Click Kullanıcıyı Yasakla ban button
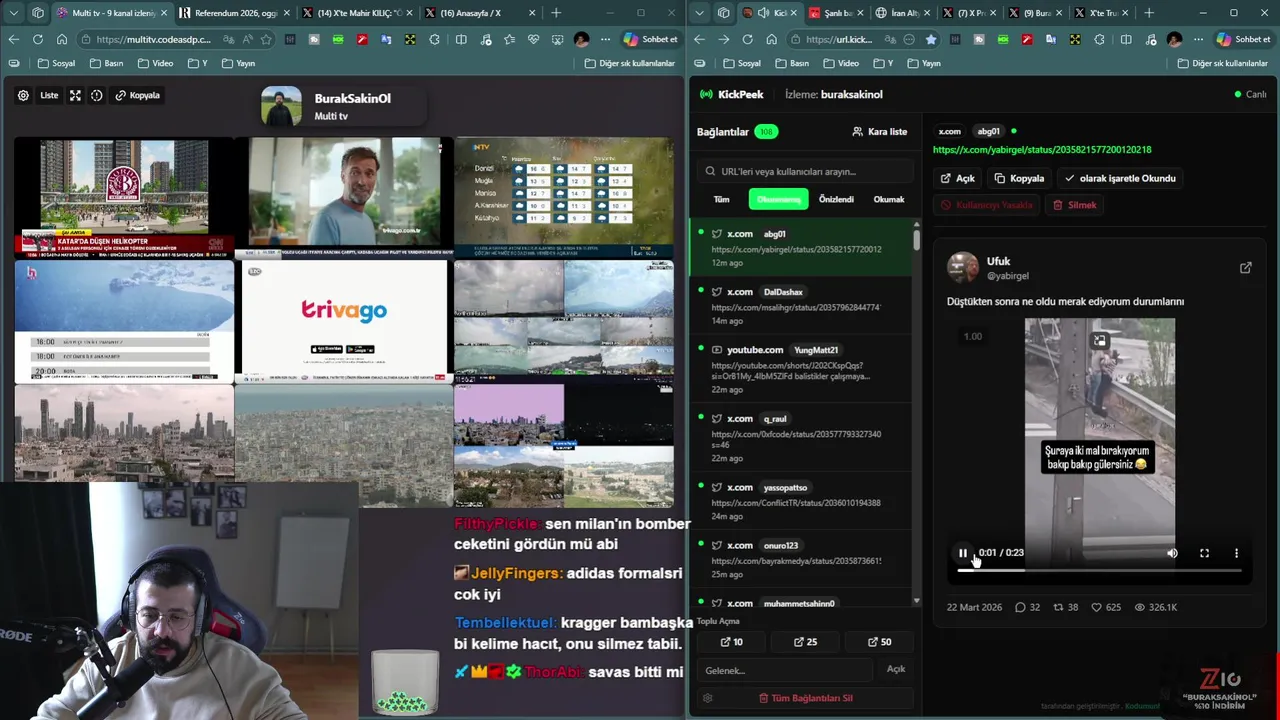Screen dimensions: 1280x720 (x=986, y=205)
